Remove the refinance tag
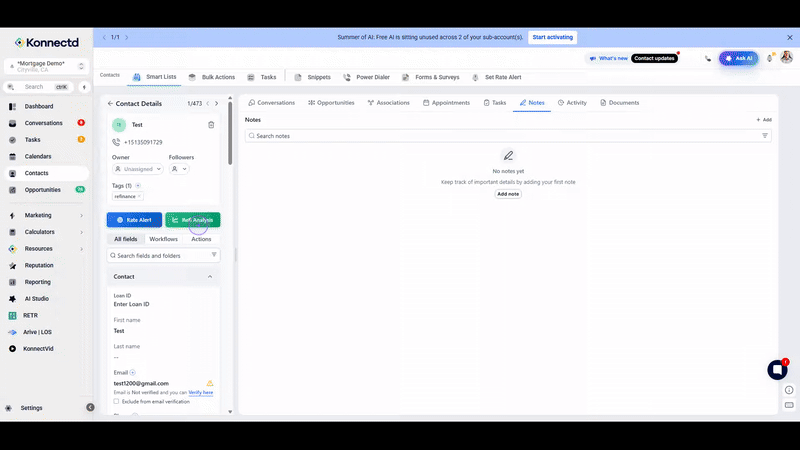800x450 pixels. coord(139,196)
